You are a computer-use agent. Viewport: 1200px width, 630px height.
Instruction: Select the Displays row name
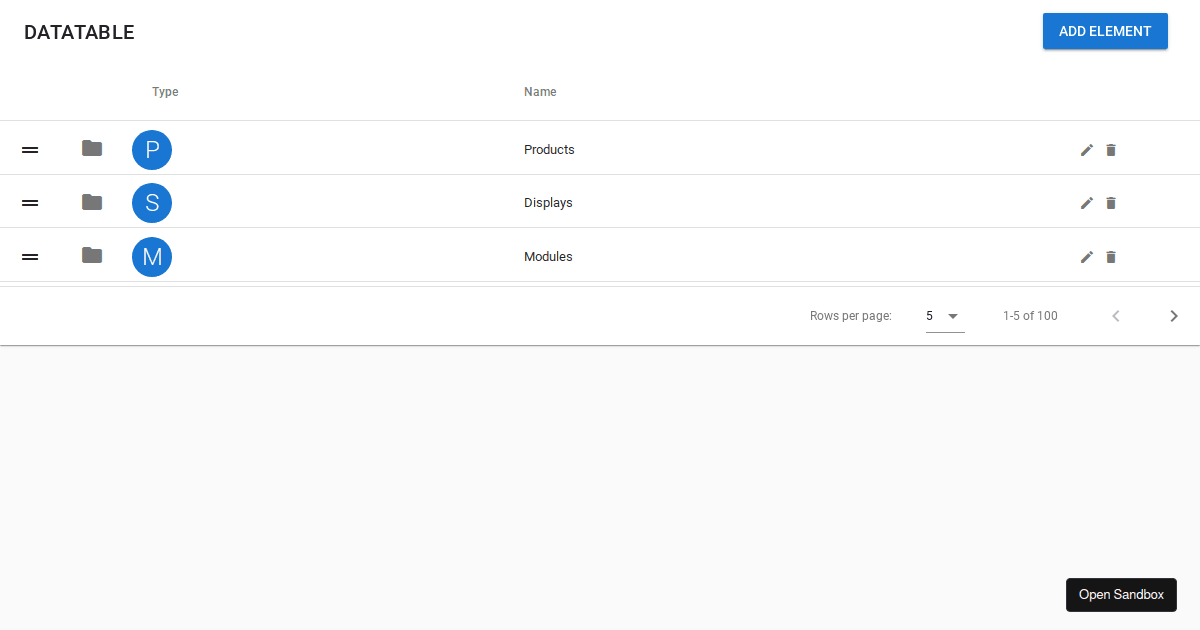548,202
